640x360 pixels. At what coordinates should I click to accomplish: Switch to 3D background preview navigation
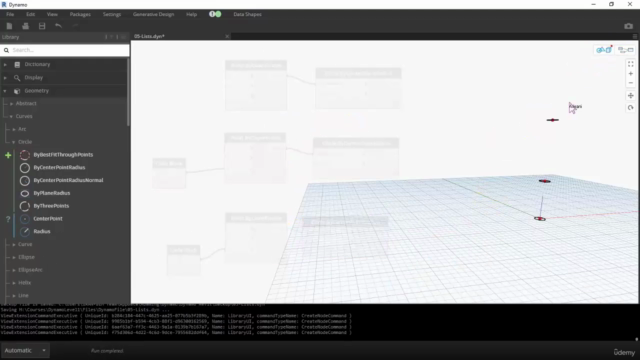[604, 50]
